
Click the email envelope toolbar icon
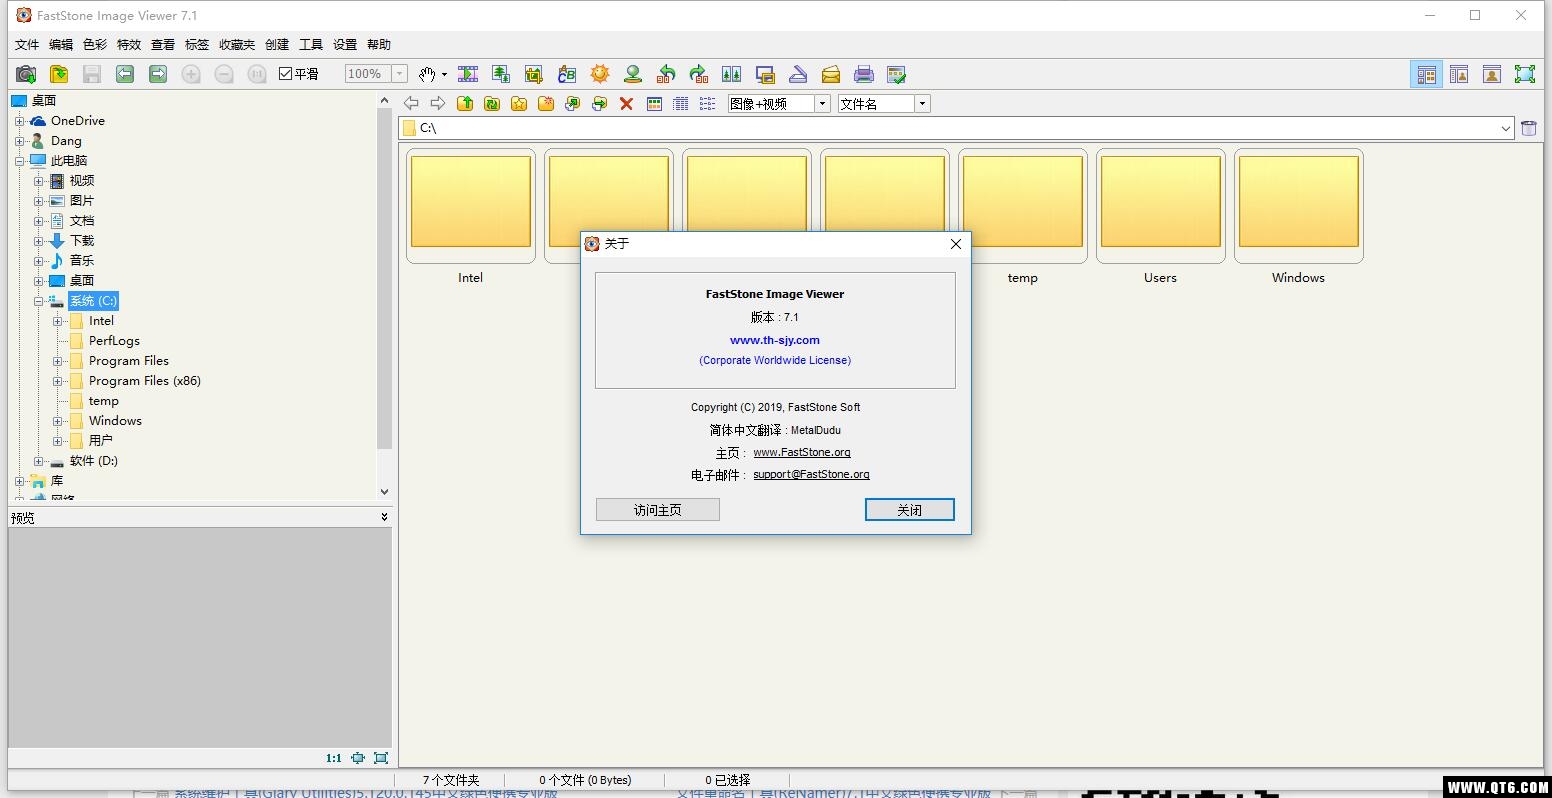tap(831, 74)
